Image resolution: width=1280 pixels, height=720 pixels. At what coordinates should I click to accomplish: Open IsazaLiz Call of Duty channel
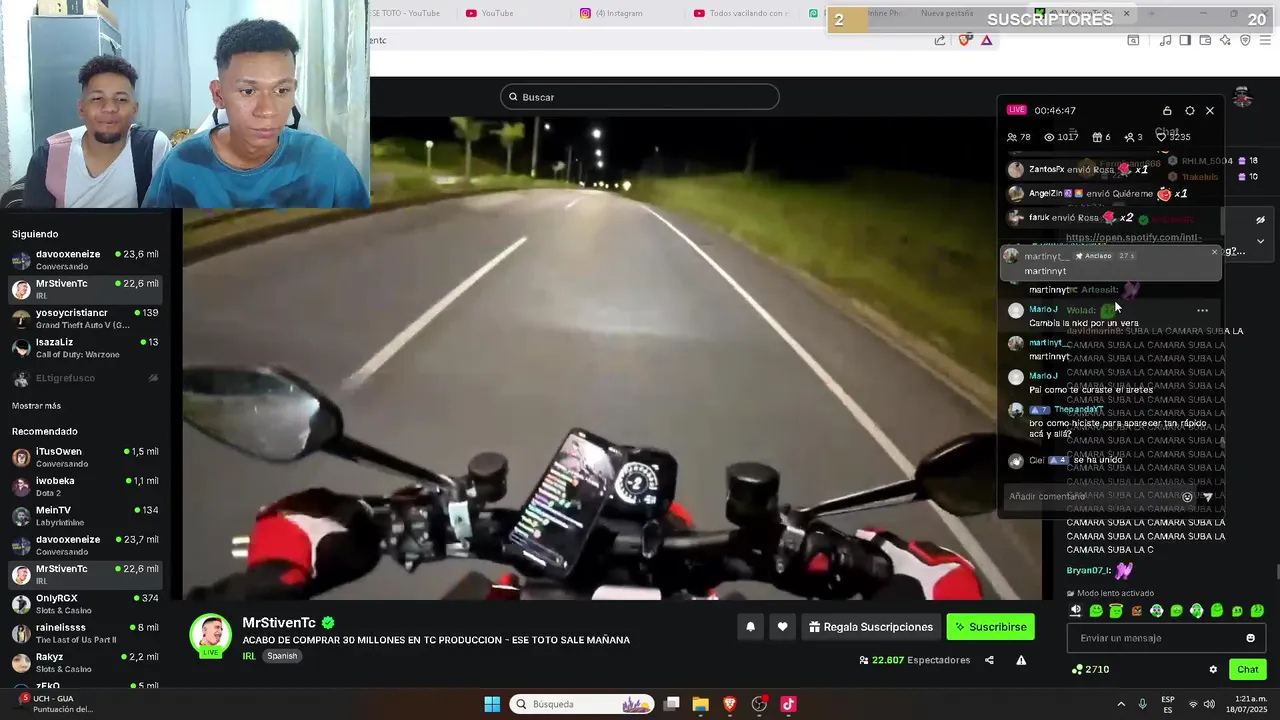[85, 348]
